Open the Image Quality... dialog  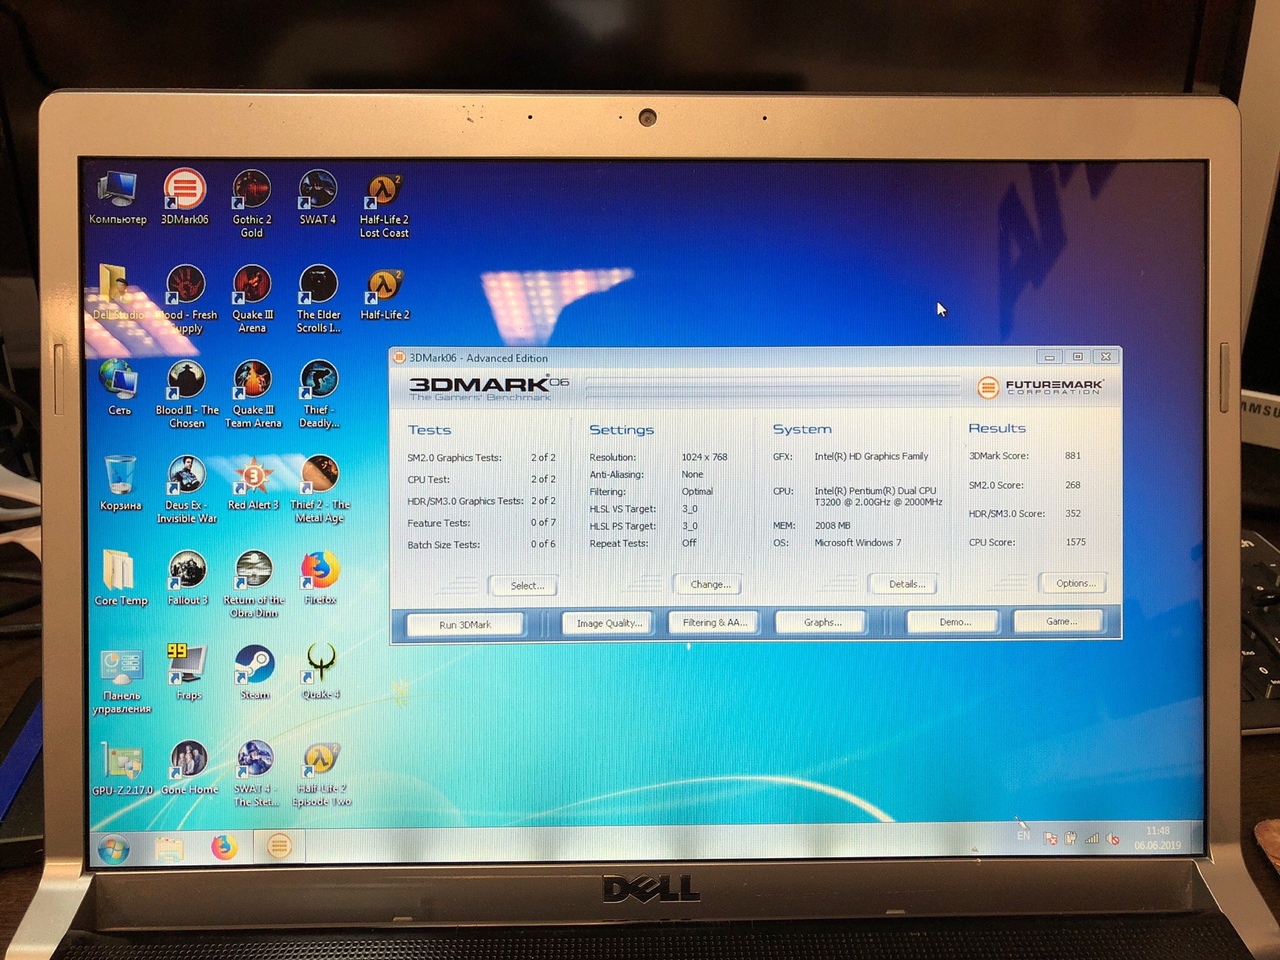click(608, 623)
